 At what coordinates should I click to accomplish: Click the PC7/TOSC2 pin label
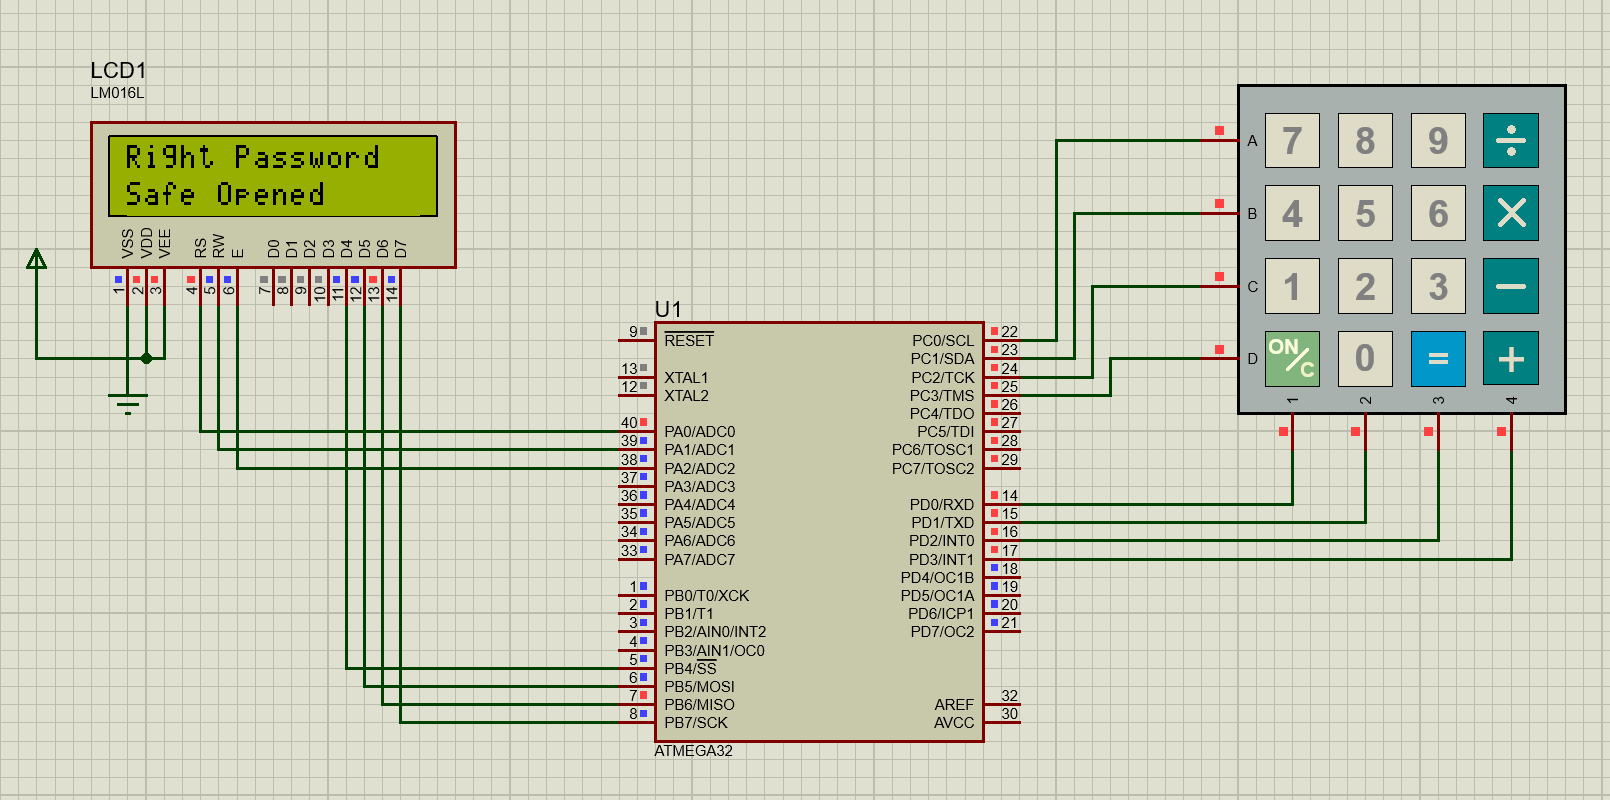click(933, 468)
